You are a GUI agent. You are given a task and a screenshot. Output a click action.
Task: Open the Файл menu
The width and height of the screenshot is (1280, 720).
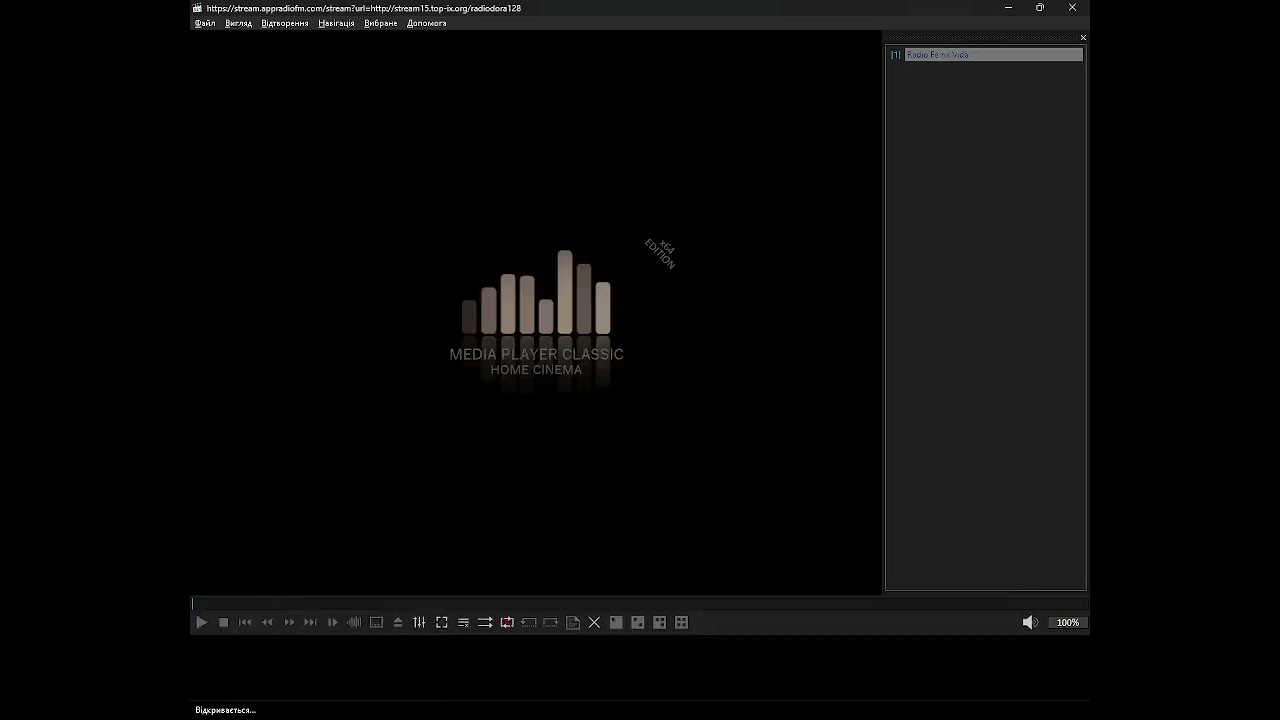(x=205, y=23)
